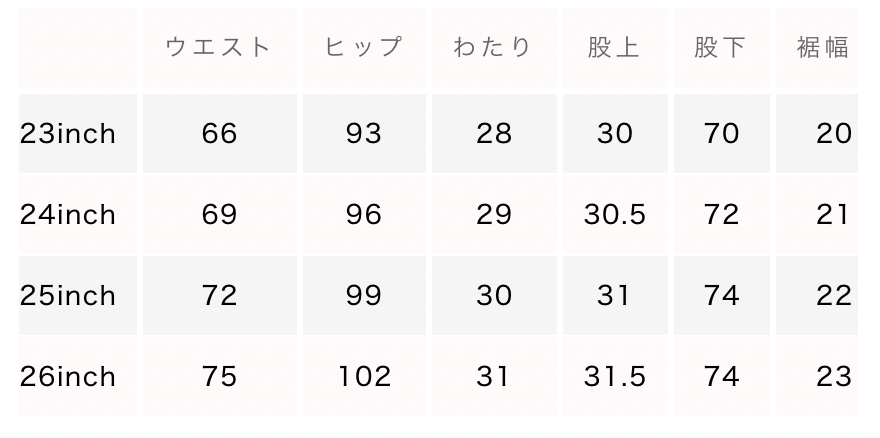This screenshot has height=438, width=880.
Task: Click the わたり column header
Action: (x=493, y=47)
